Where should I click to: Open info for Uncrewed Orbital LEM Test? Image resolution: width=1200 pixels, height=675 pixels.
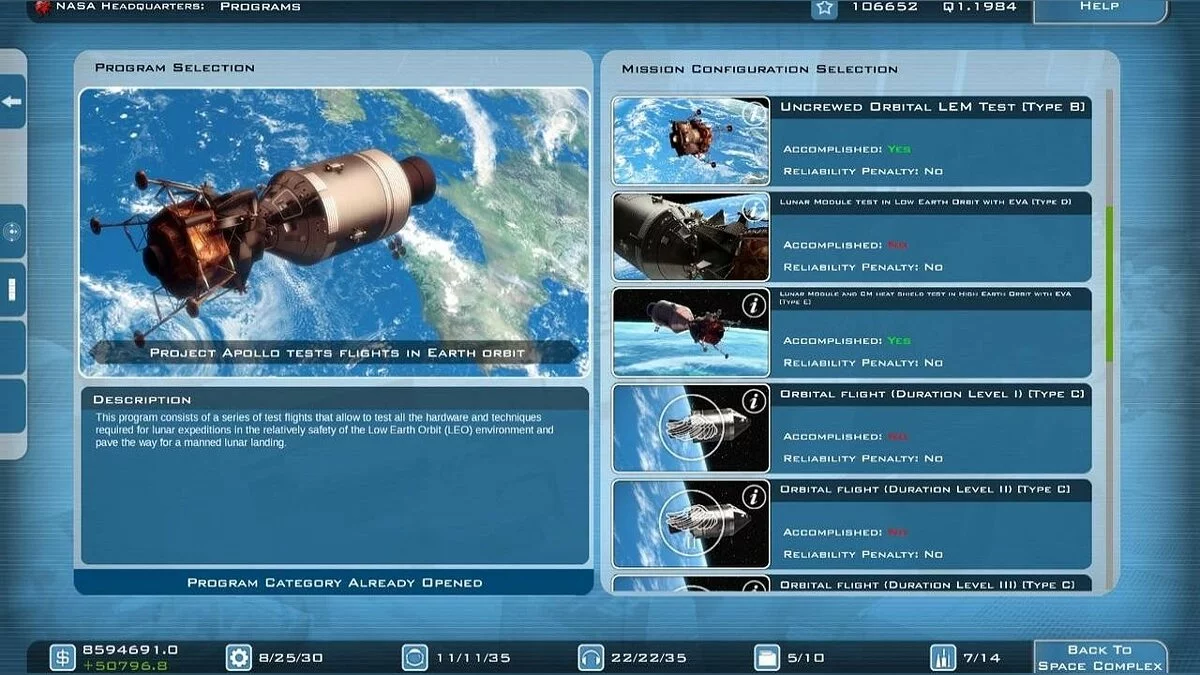(x=755, y=114)
